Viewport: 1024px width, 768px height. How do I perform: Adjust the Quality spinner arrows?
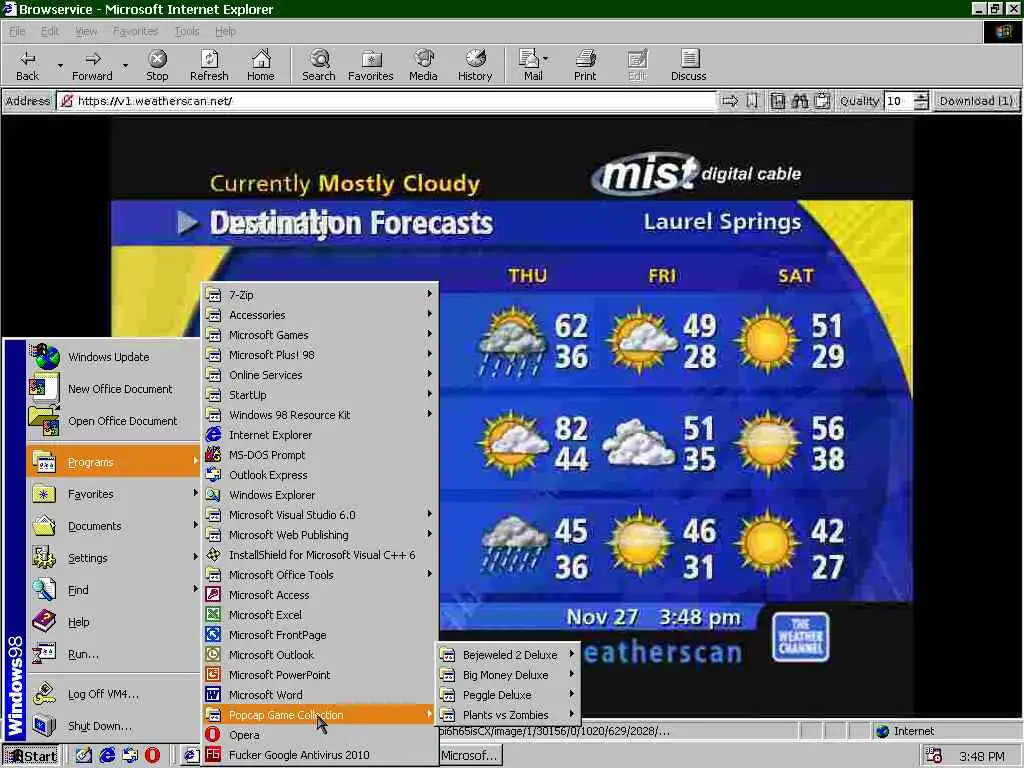click(x=921, y=101)
